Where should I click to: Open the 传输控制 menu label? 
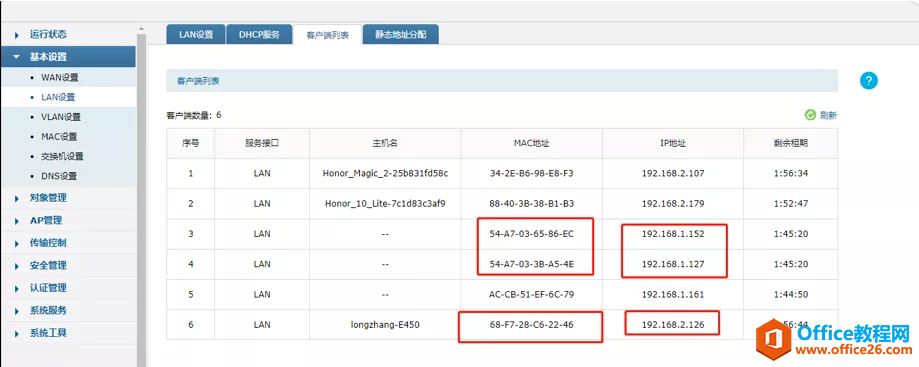(x=48, y=243)
